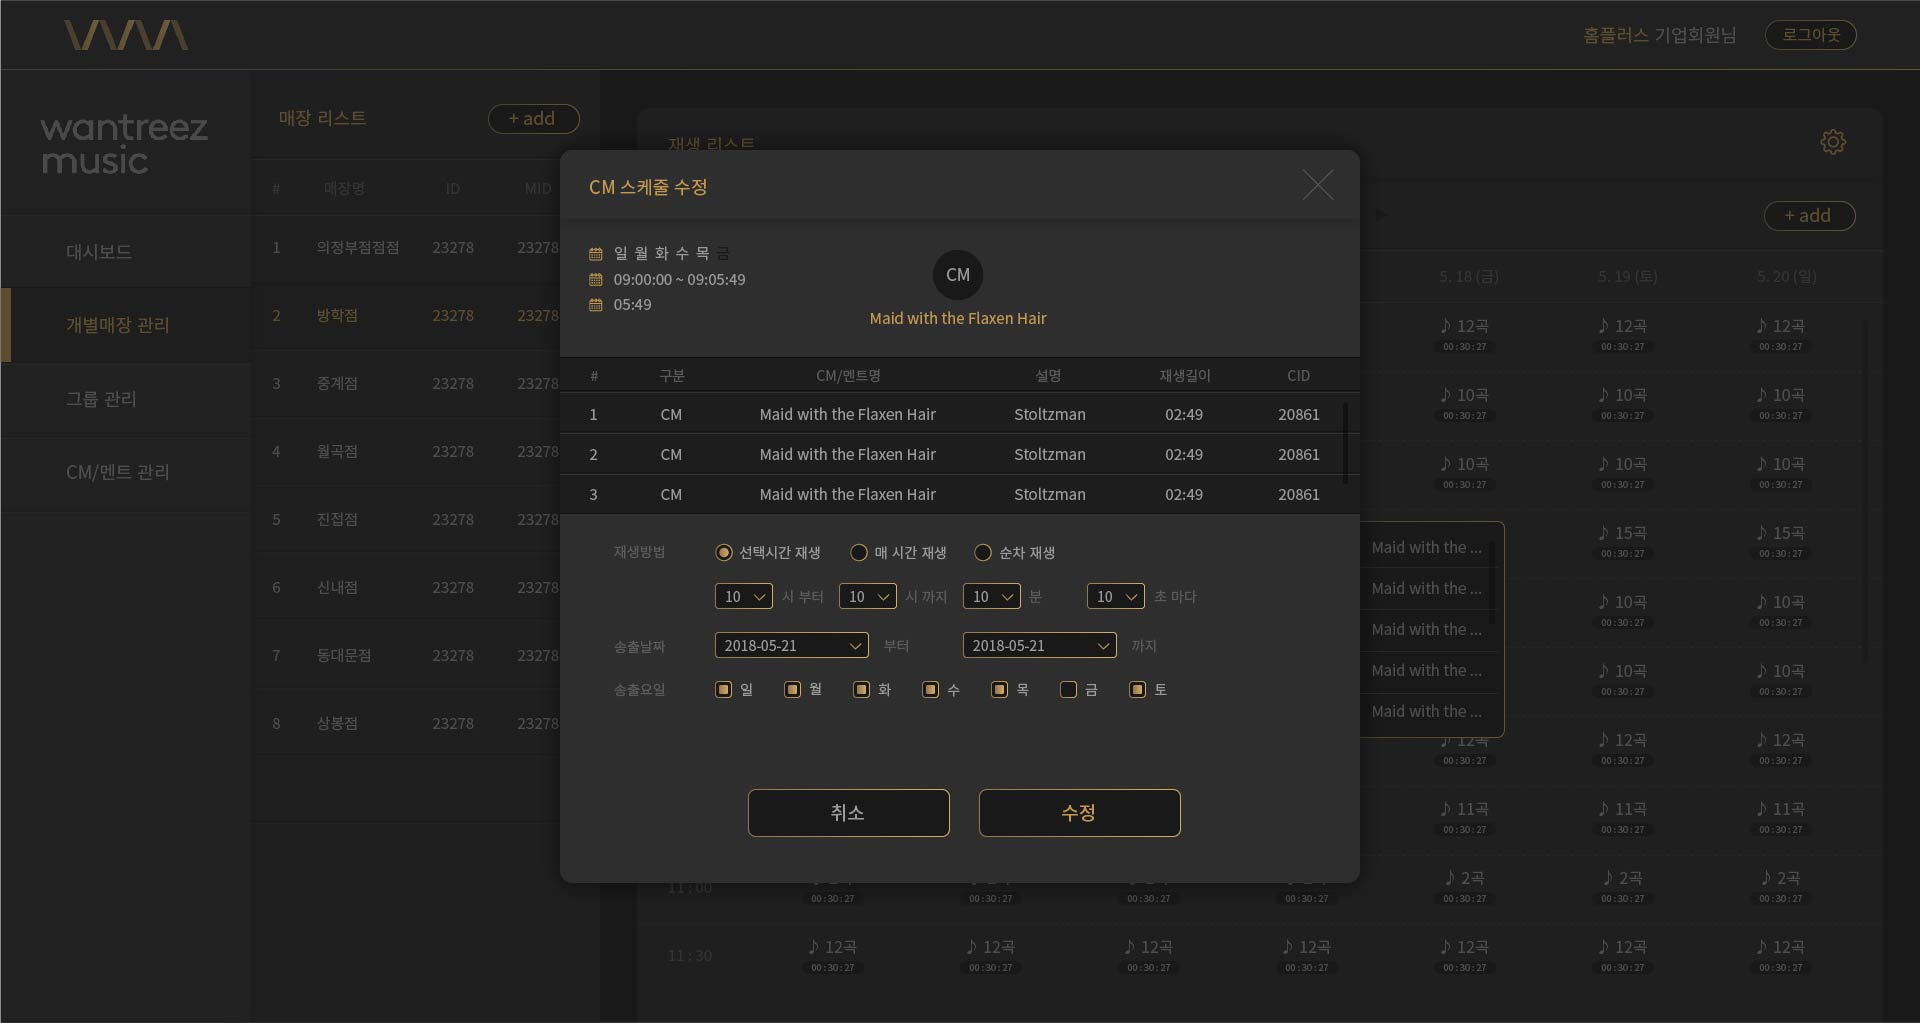
Task: Expand the start date 2018-05-21 dropdown
Action: tap(791, 646)
